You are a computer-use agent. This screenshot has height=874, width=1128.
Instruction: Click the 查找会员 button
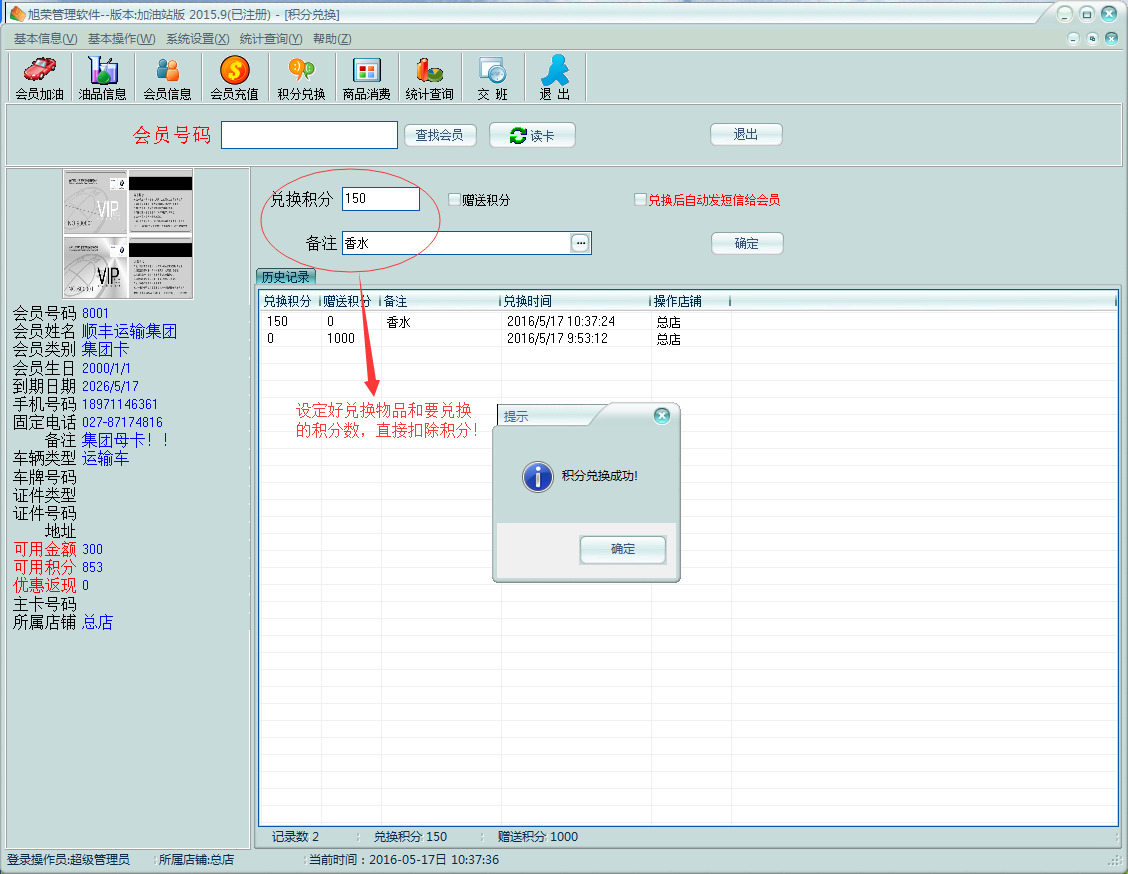(440, 135)
